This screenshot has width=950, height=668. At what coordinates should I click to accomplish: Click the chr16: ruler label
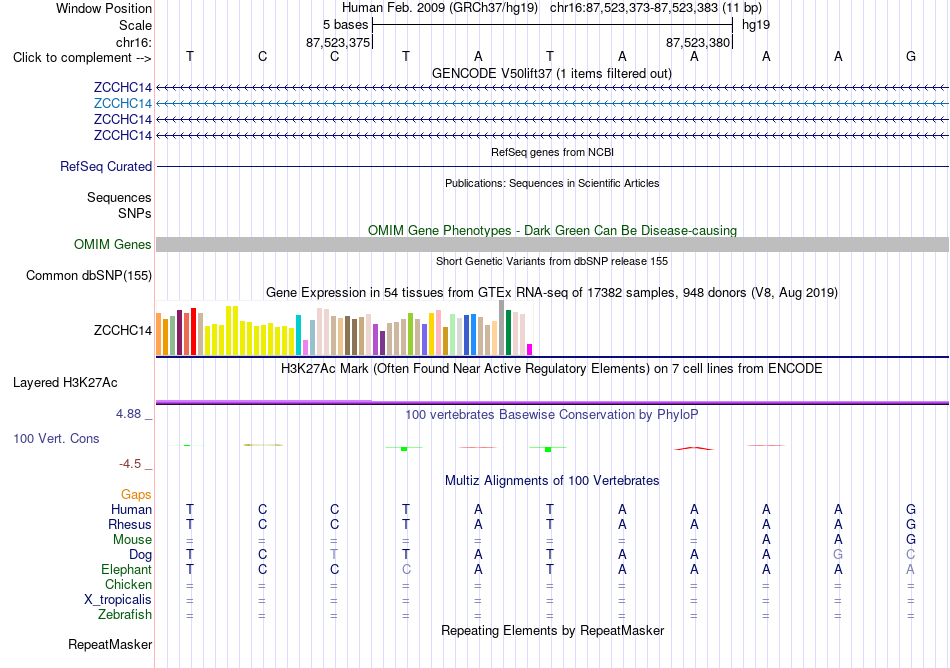(x=134, y=42)
